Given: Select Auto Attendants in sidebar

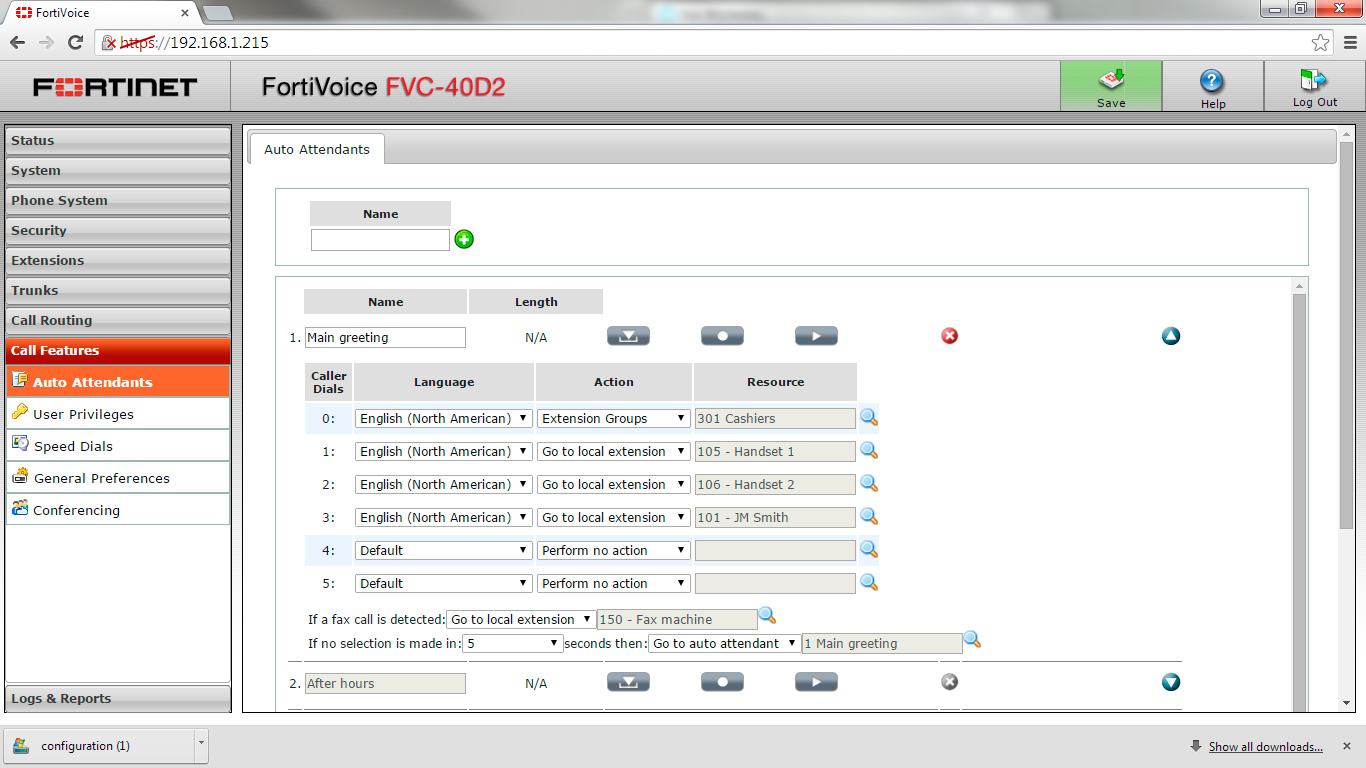Looking at the screenshot, I should 118,382.
